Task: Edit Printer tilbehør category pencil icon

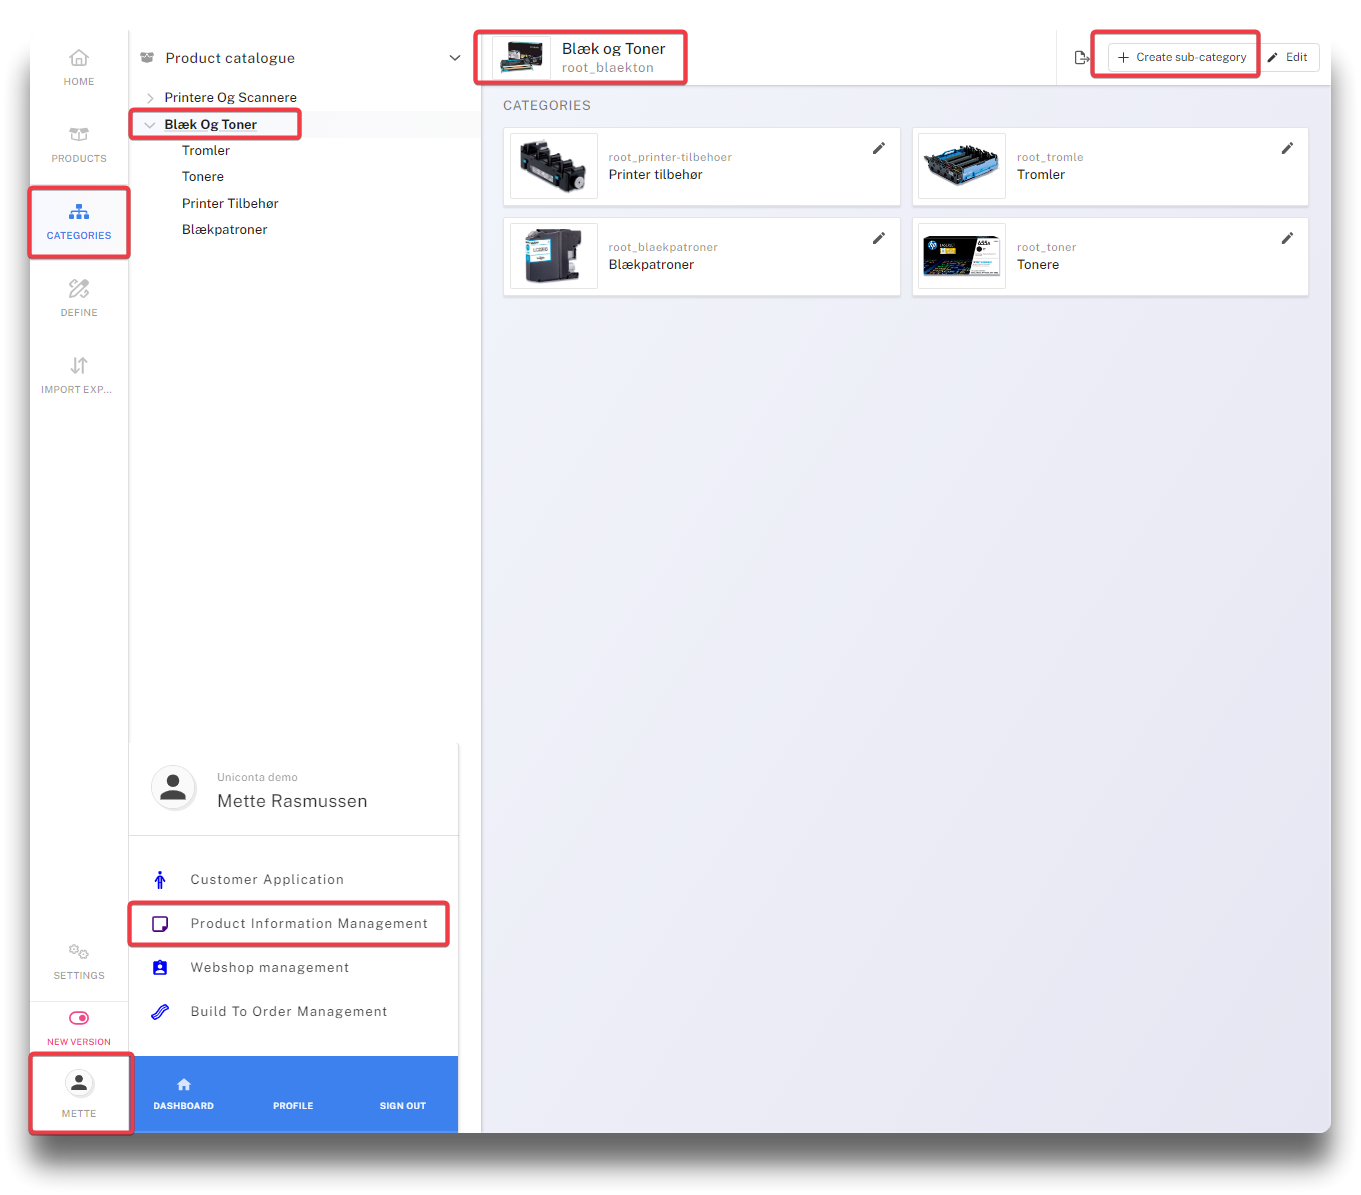Action: (878, 149)
